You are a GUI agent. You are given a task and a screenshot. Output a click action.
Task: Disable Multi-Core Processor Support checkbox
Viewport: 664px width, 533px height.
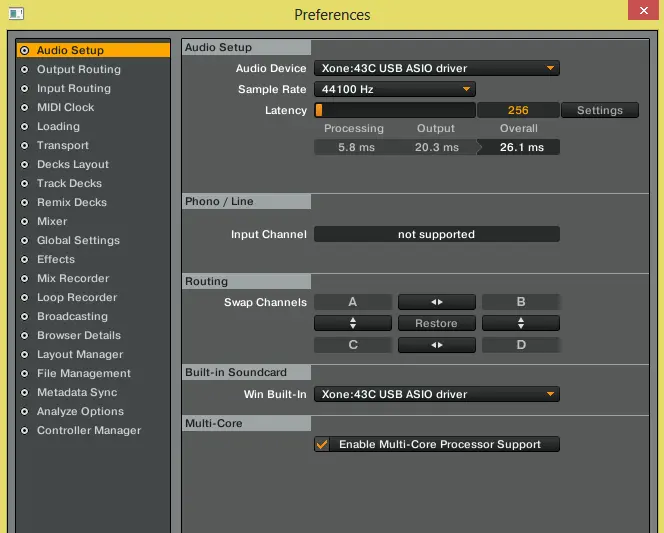(322, 445)
